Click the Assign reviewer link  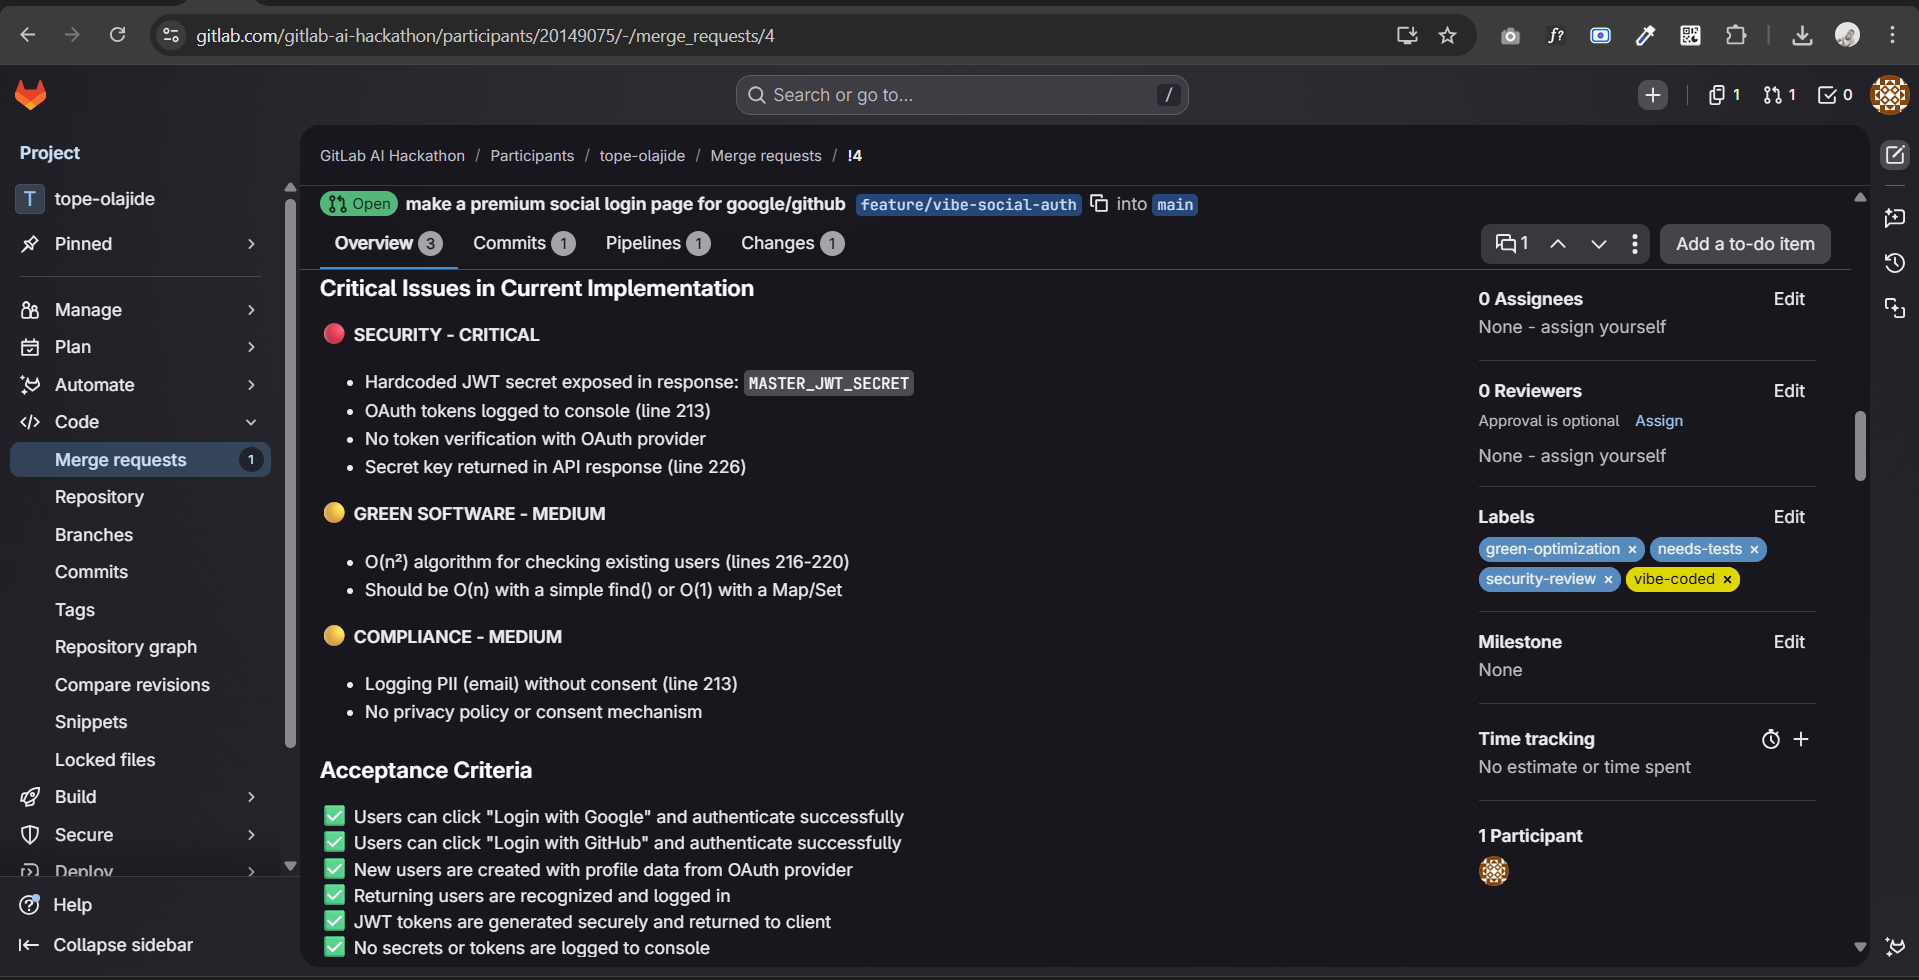[1659, 421]
